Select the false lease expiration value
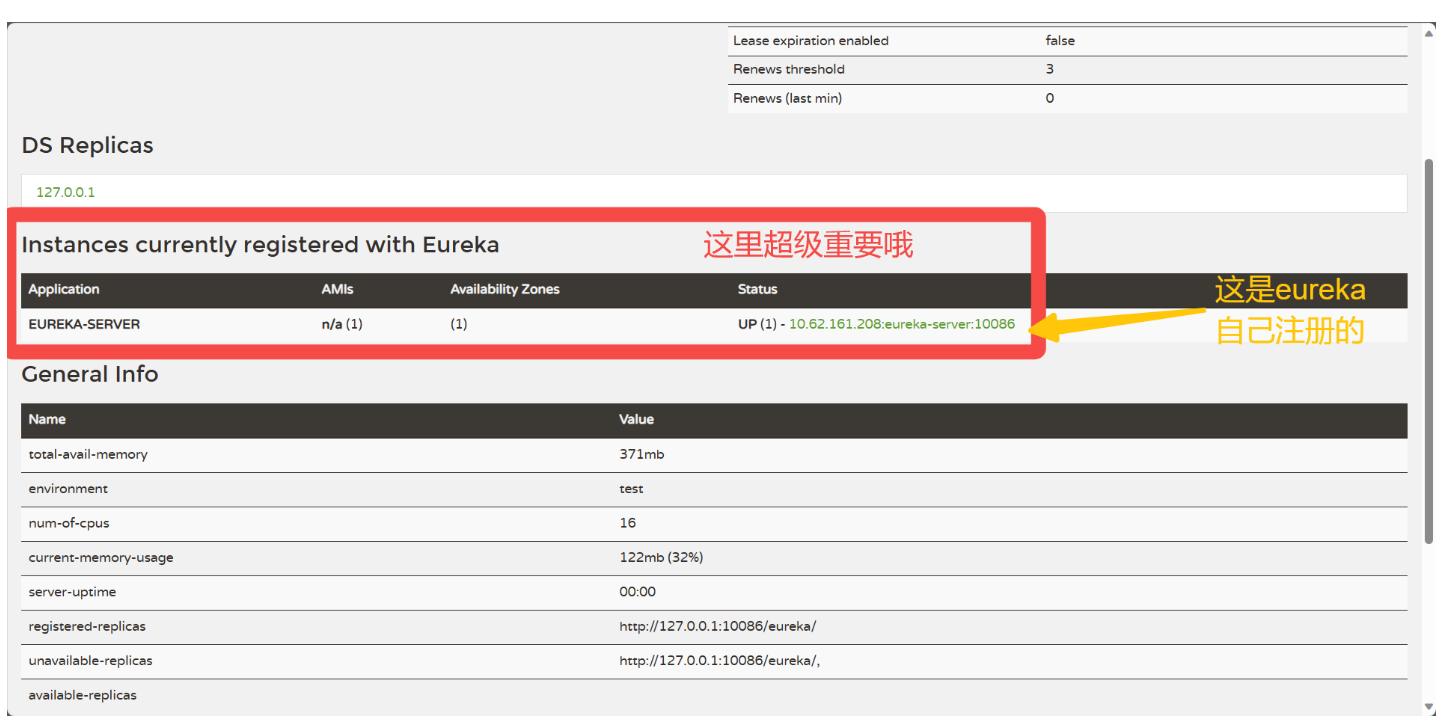Image resolution: width=1450 pixels, height=725 pixels. pyautogui.click(x=1060, y=41)
